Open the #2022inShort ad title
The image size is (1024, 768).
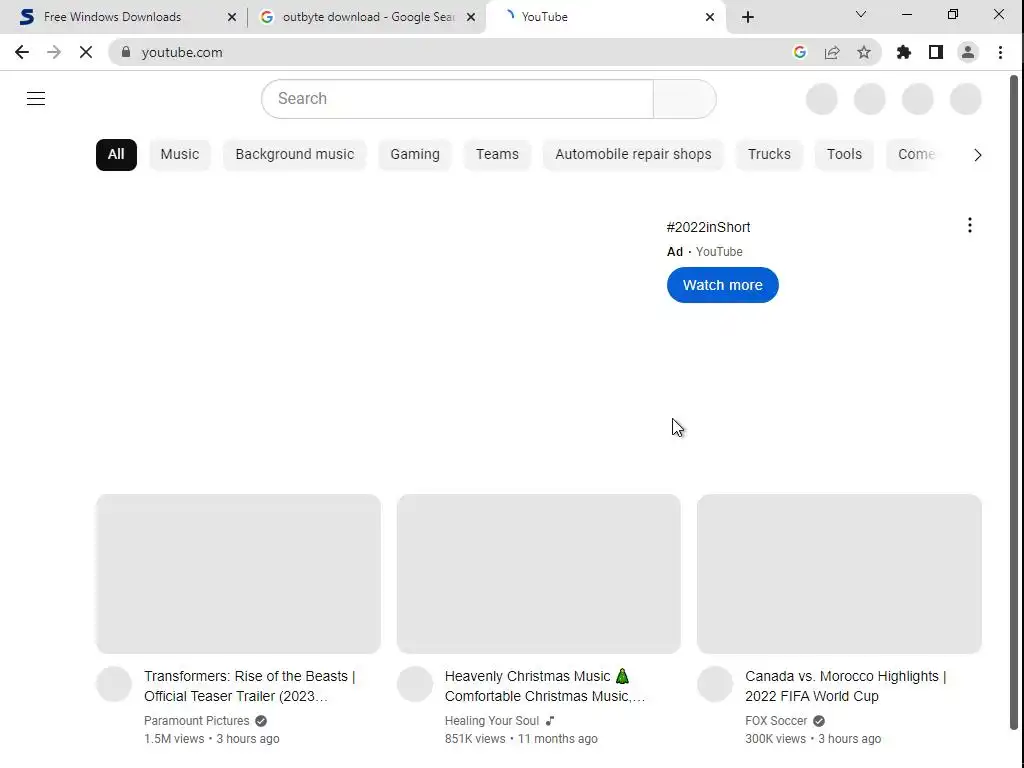708,227
